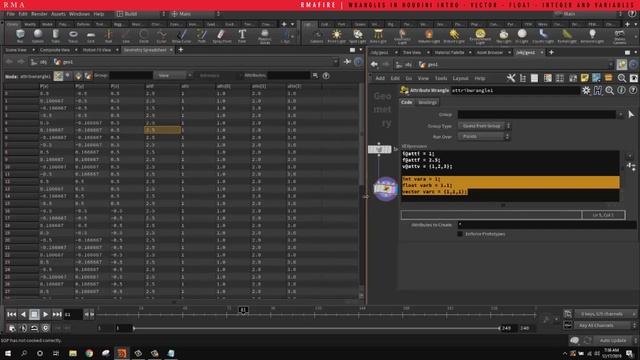Image resolution: width=640 pixels, height=360 pixels.
Task: Select the Spray Paint shelf tool
Action: tap(222, 36)
